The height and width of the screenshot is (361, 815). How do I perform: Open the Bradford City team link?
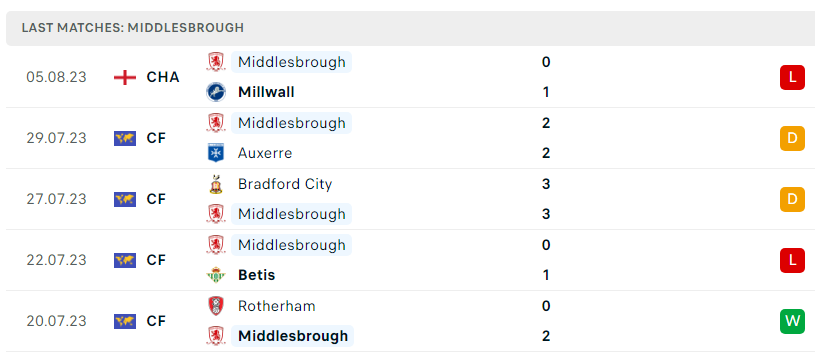(x=285, y=184)
